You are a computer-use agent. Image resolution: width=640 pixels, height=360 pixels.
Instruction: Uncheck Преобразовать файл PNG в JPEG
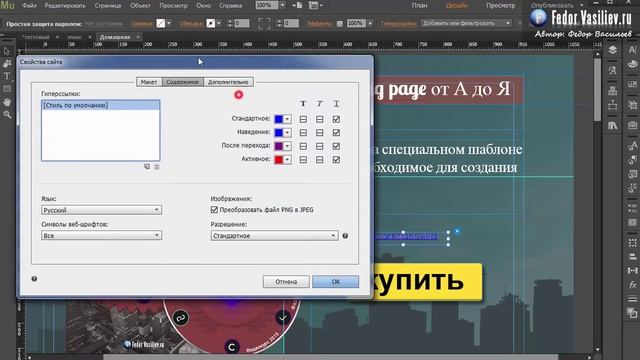click(x=214, y=209)
